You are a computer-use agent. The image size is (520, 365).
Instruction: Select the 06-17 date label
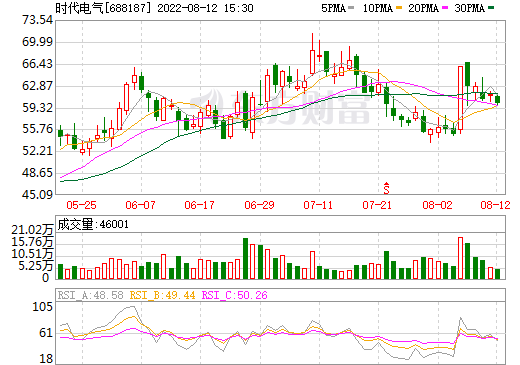(x=199, y=205)
